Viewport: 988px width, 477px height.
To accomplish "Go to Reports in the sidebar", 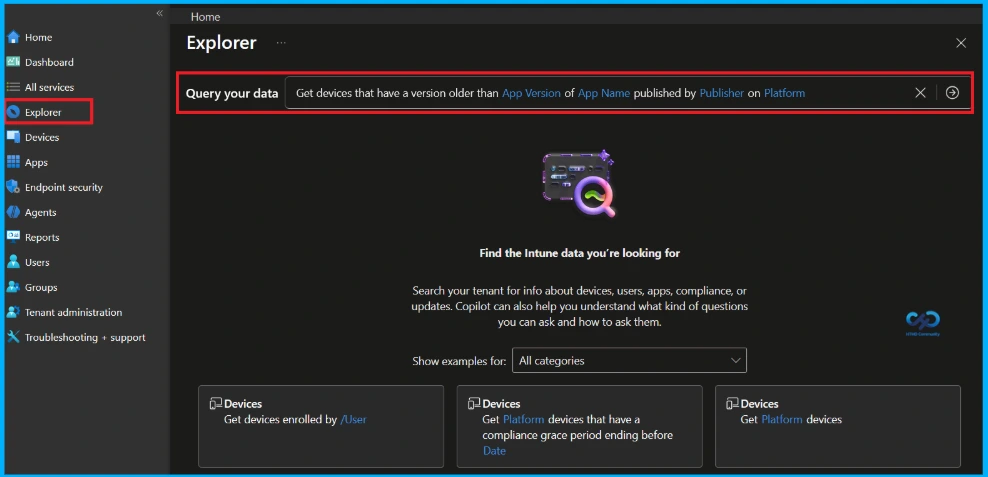I will (42, 238).
